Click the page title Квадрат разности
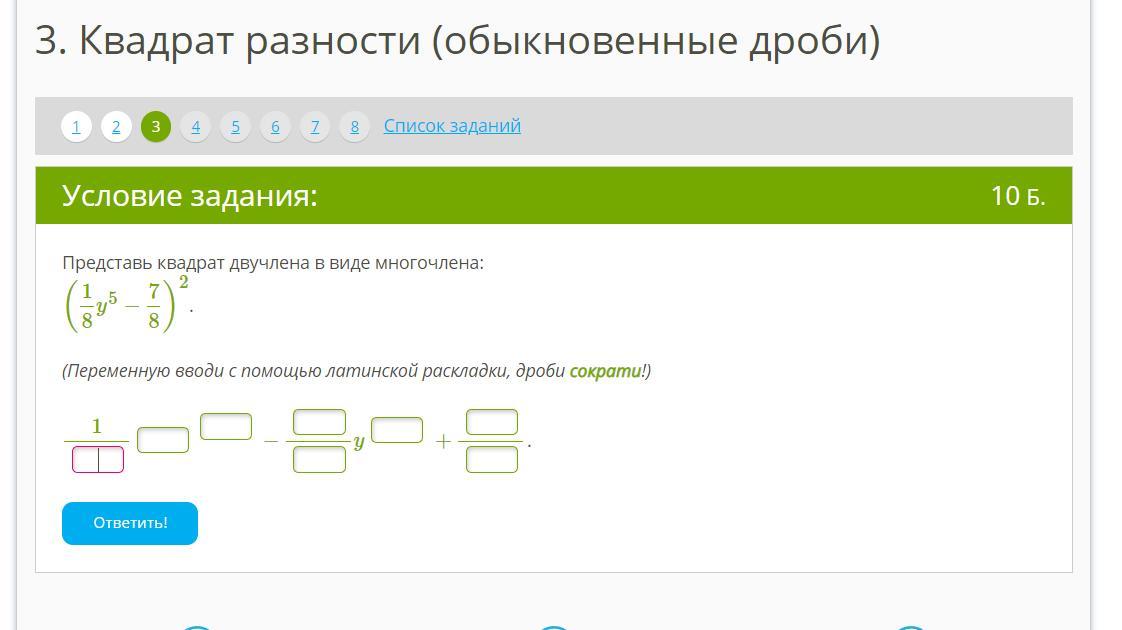The height and width of the screenshot is (630, 1122). click(x=458, y=40)
